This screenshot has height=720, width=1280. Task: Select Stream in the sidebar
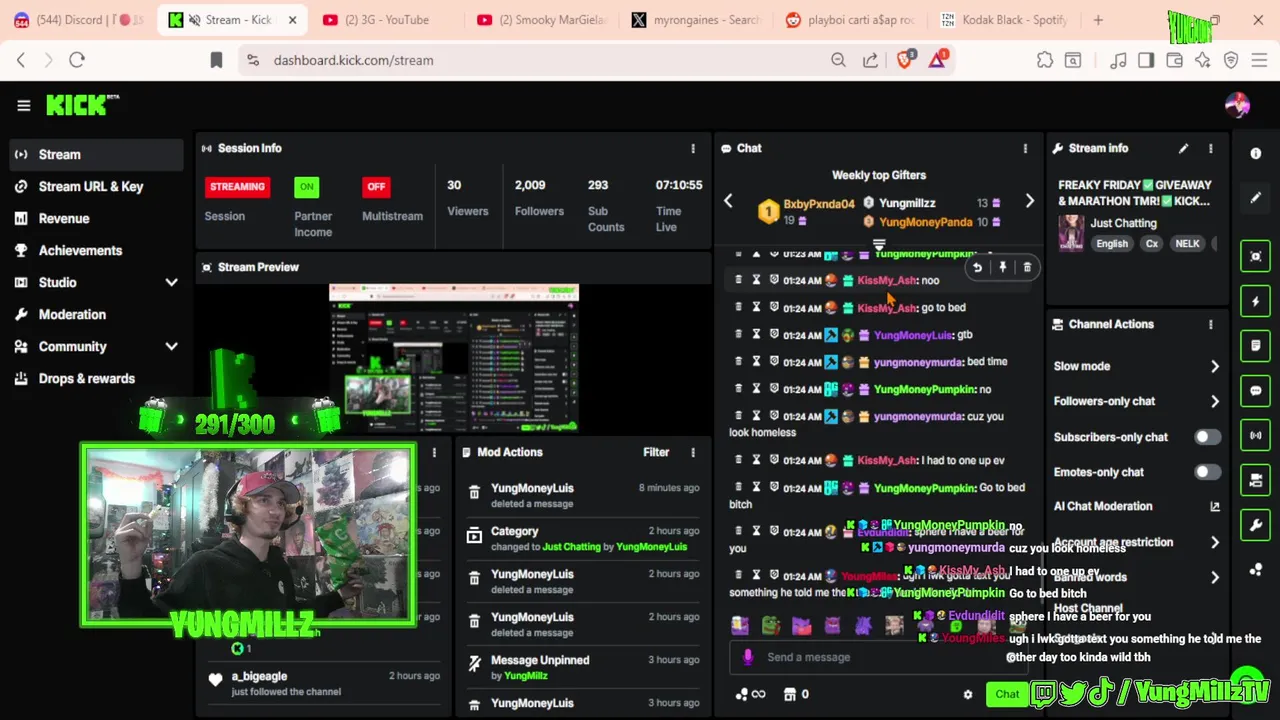(x=96, y=154)
